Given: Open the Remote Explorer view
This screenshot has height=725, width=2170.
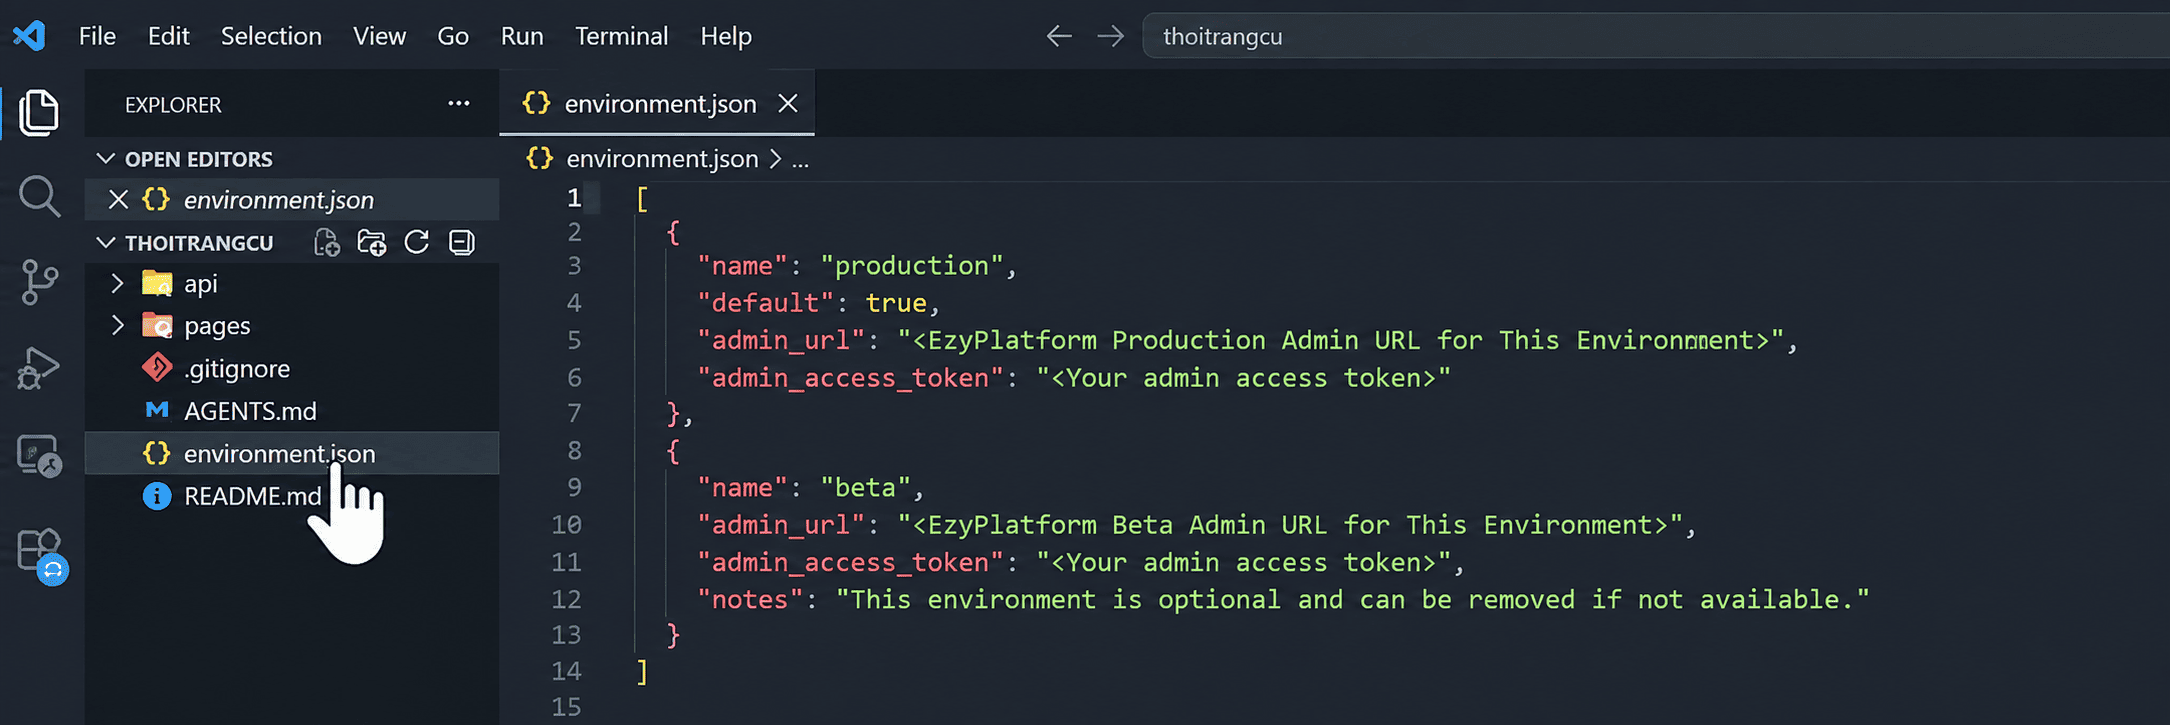Looking at the screenshot, I should tap(39, 455).
